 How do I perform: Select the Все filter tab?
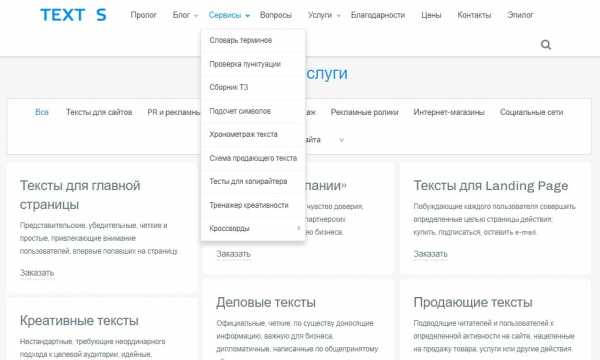click(x=42, y=112)
